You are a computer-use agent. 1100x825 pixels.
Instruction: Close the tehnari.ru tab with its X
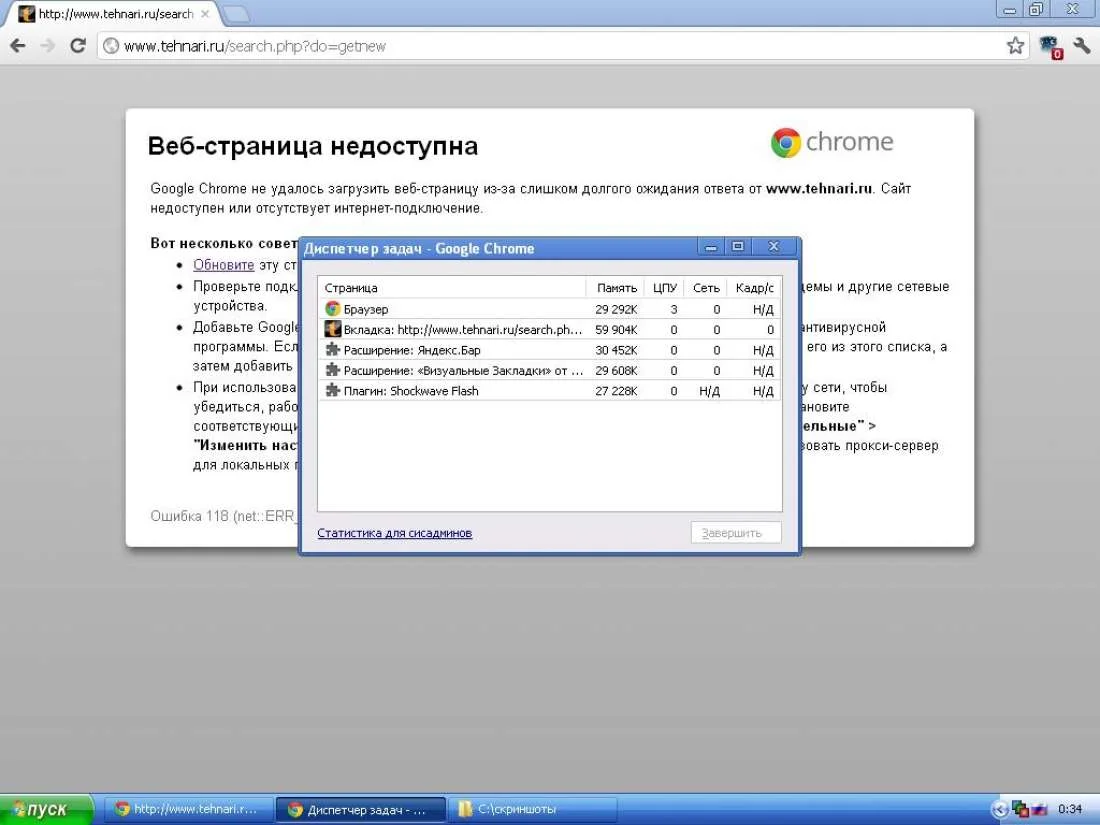(205, 14)
